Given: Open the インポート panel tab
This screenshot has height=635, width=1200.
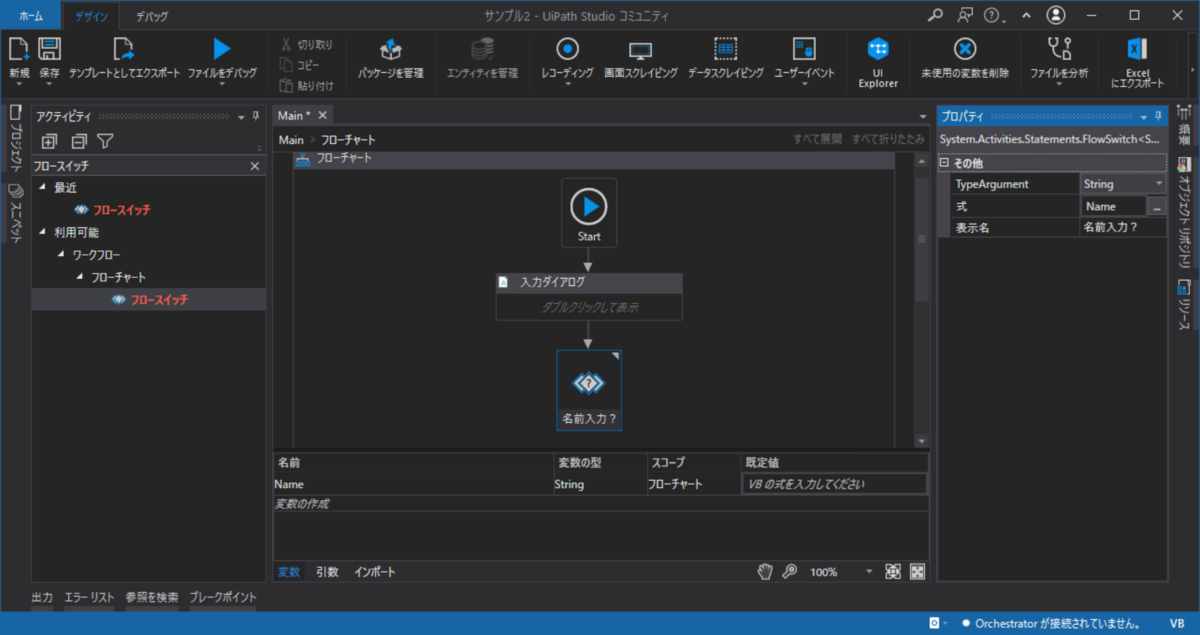Looking at the screenshot, I should click(375, 572).
